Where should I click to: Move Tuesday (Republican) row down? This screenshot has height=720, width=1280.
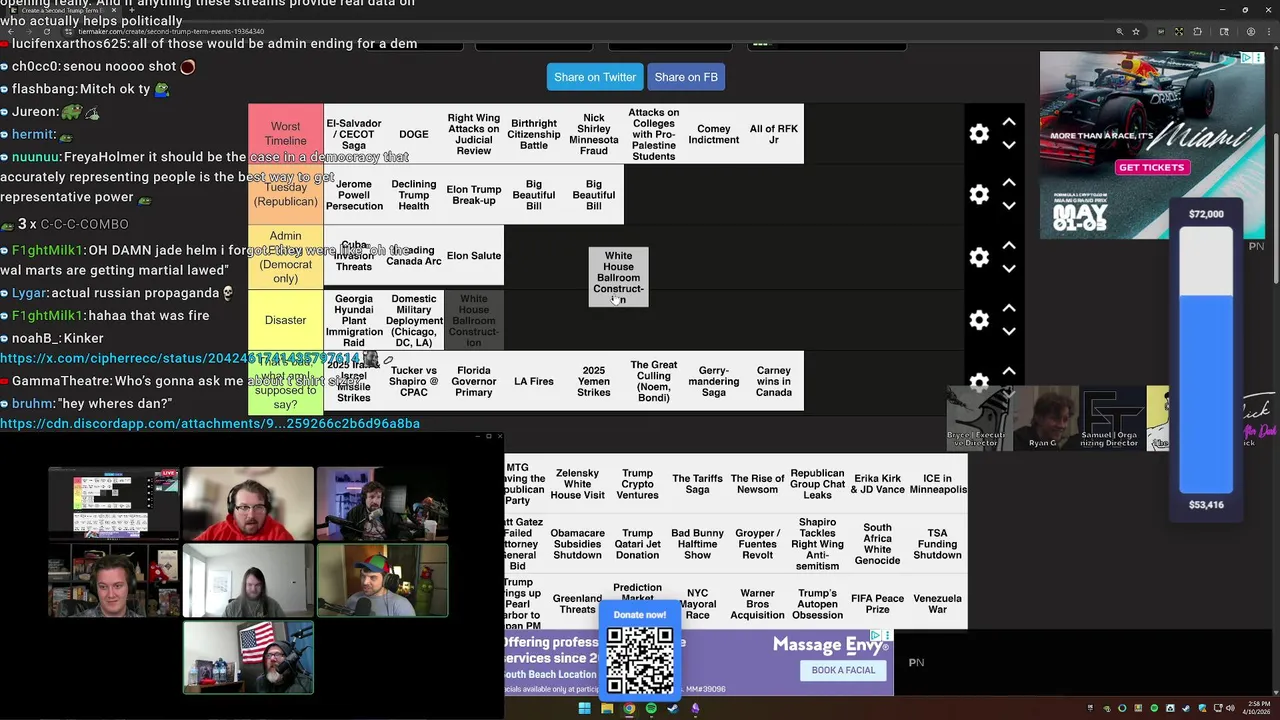(1009, 206)
